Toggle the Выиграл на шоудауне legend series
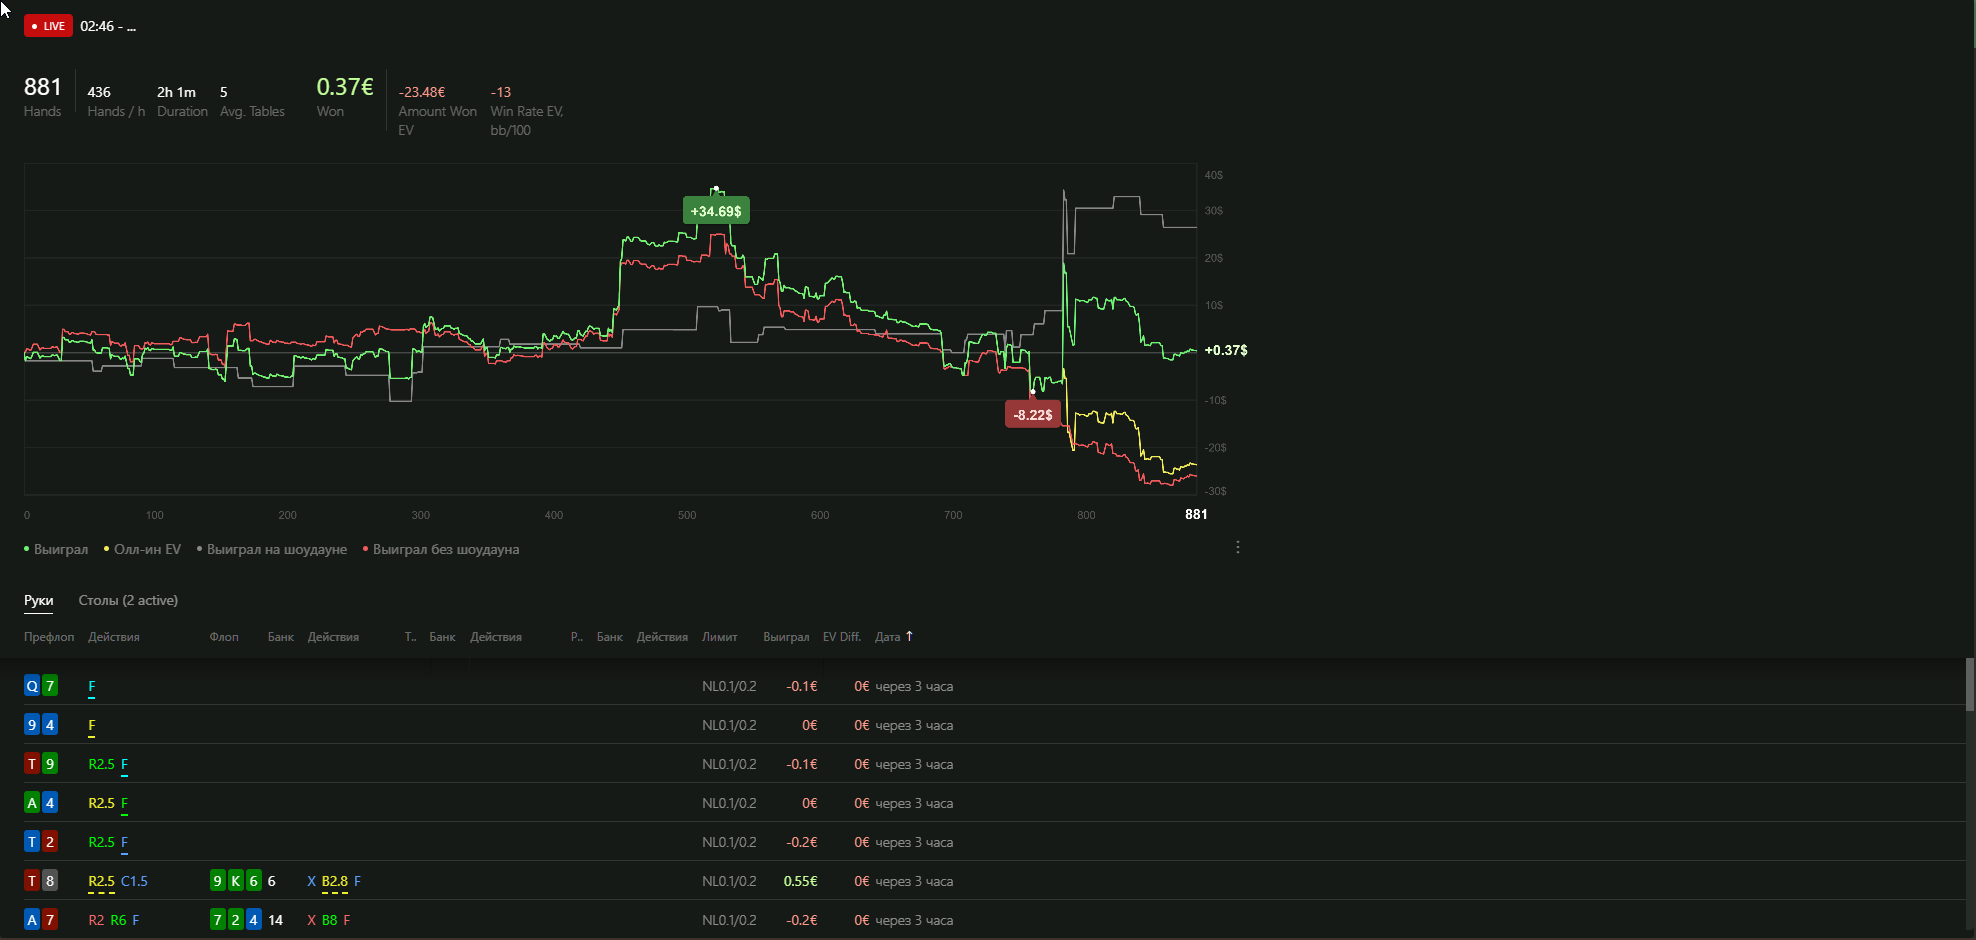The image size is (1976, 940). tap(272, 549)
